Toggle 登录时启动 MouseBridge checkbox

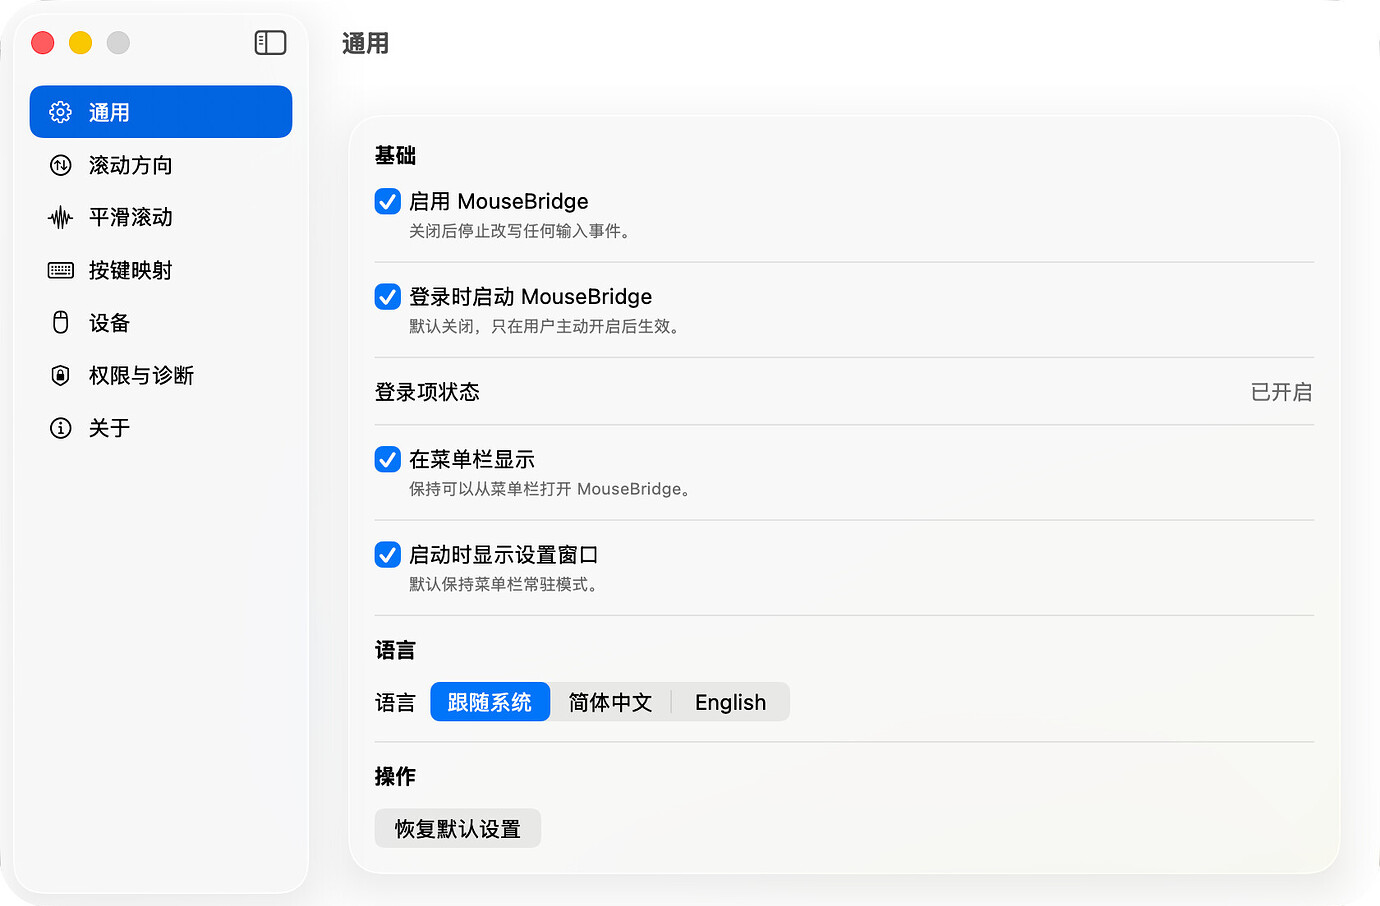click(x=388, y=296)
